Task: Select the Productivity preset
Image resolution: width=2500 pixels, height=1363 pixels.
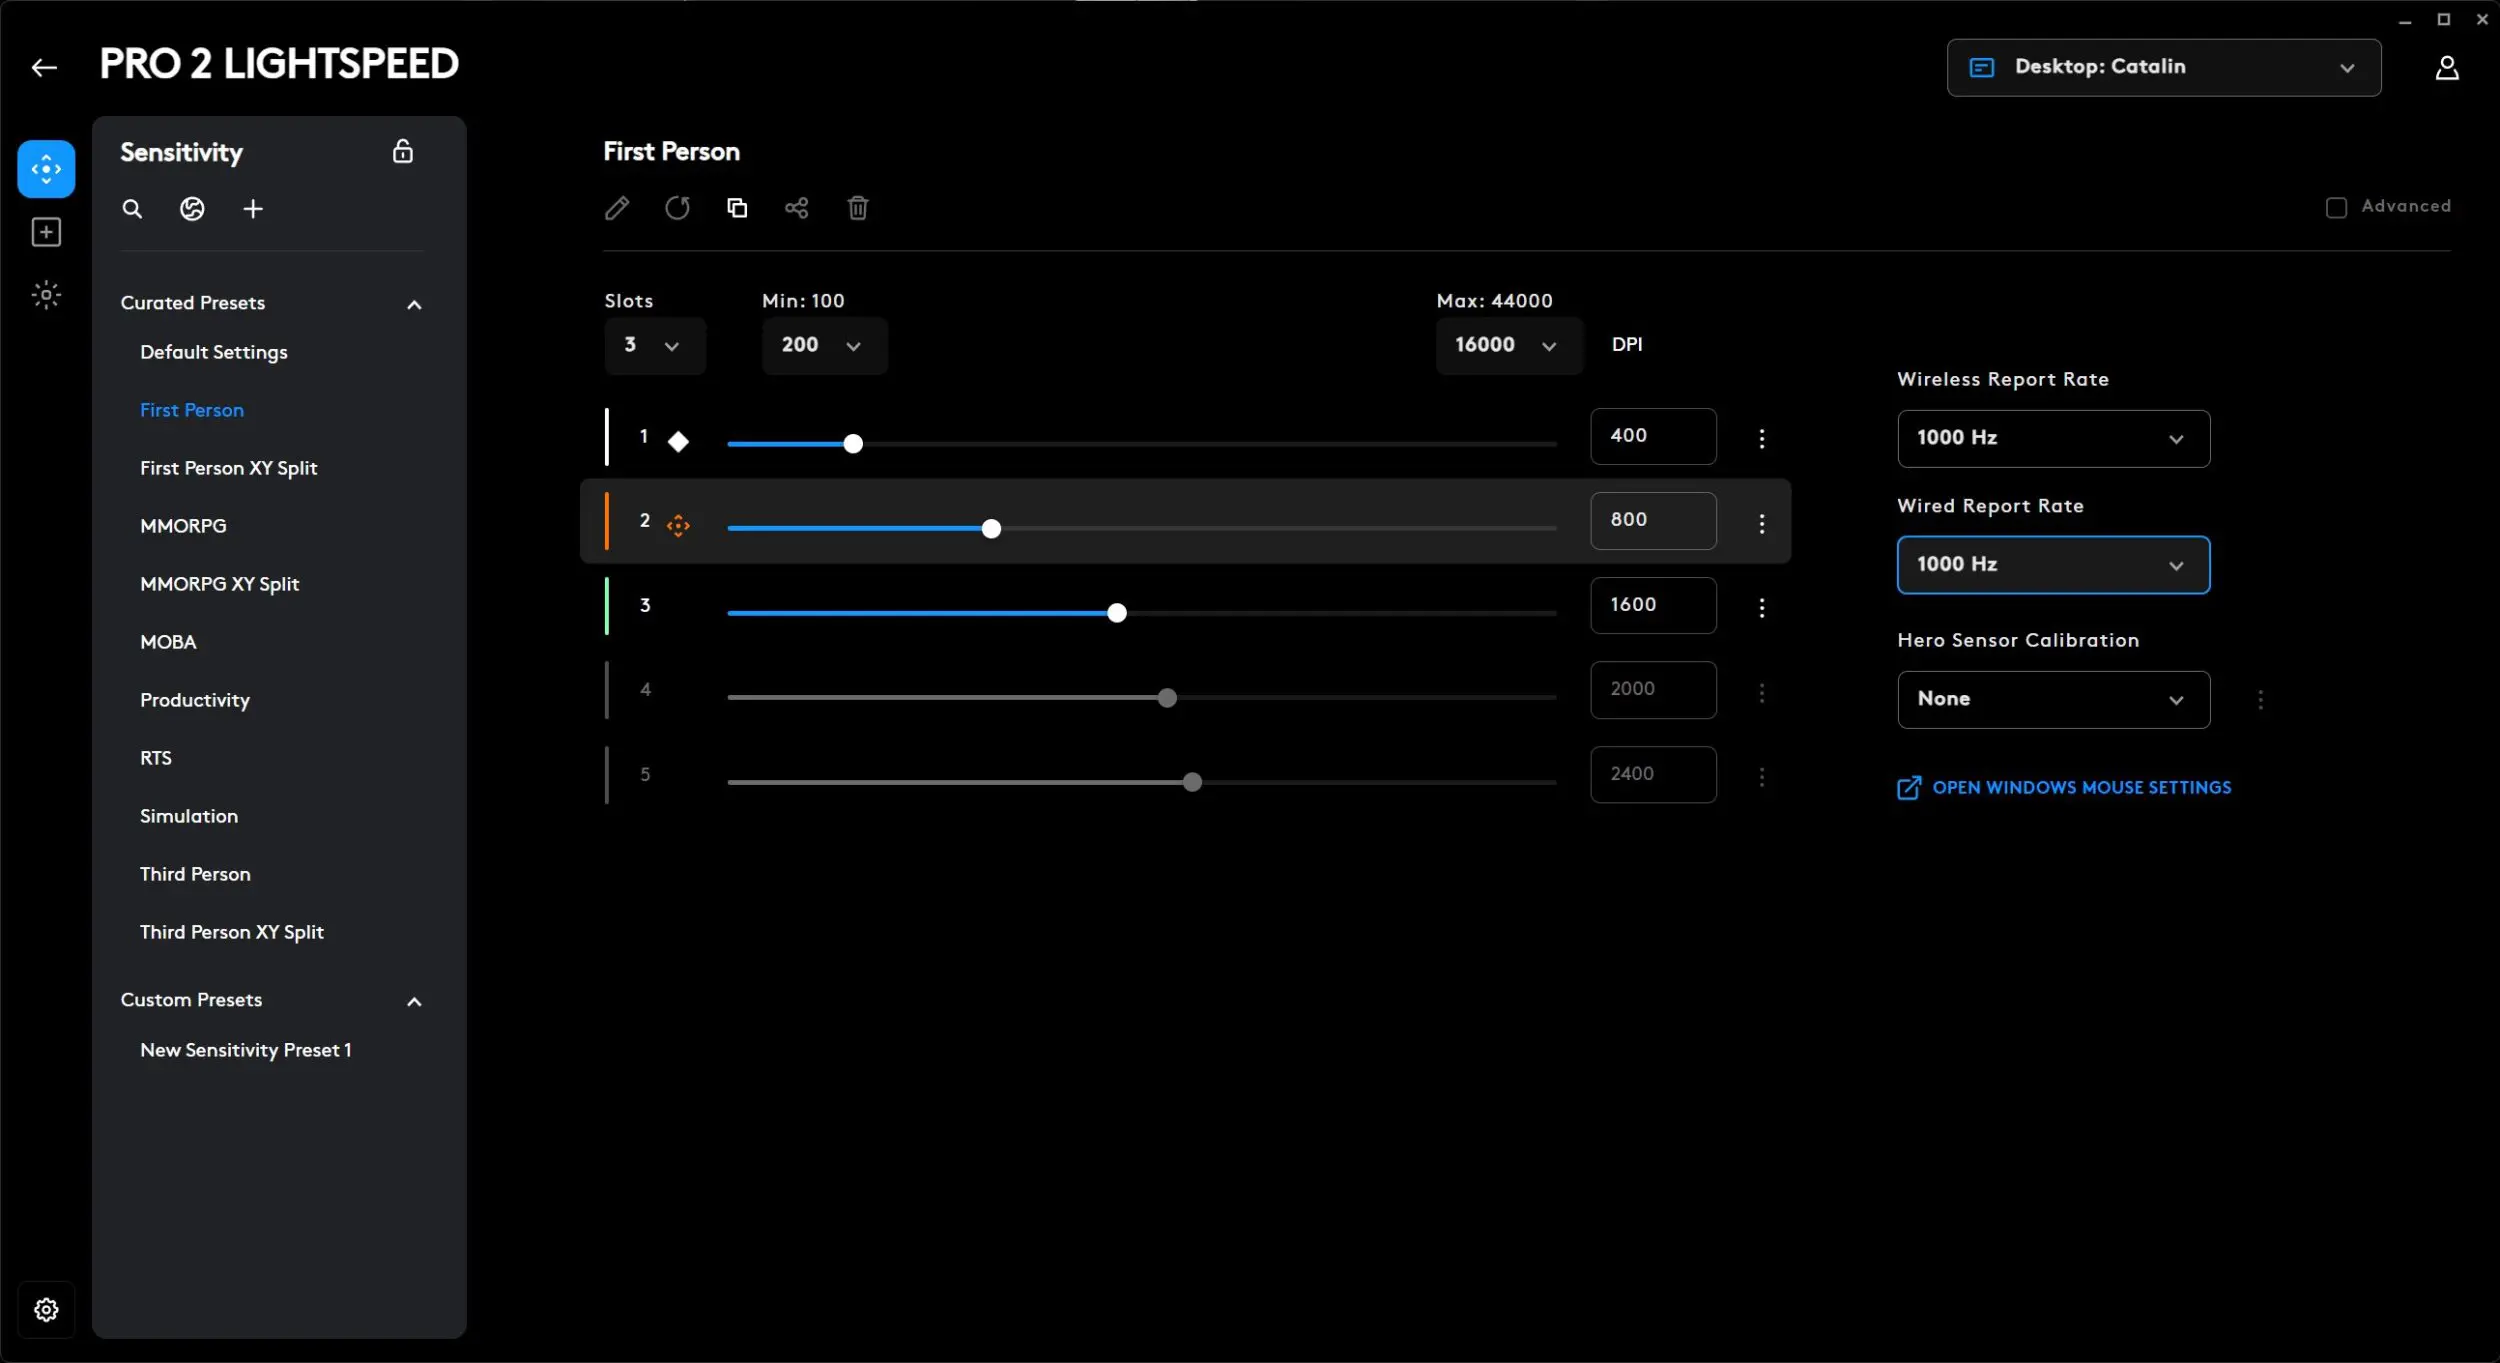Action: 195,700
